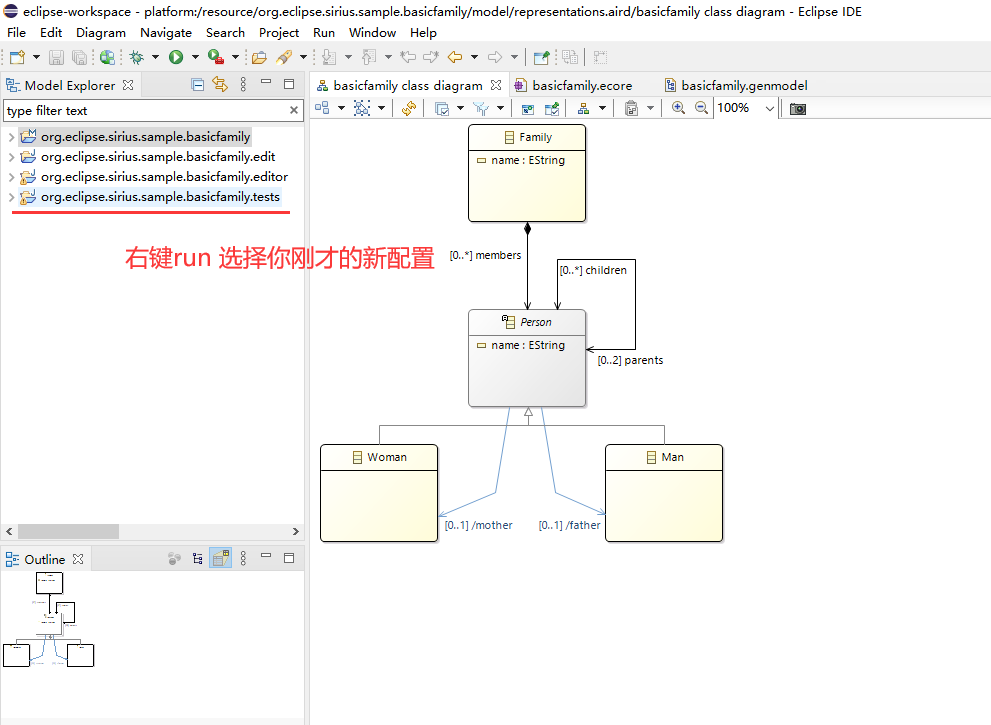
Task: Expand the basicfamily.tests project node
Action: [x=11, y=197]
